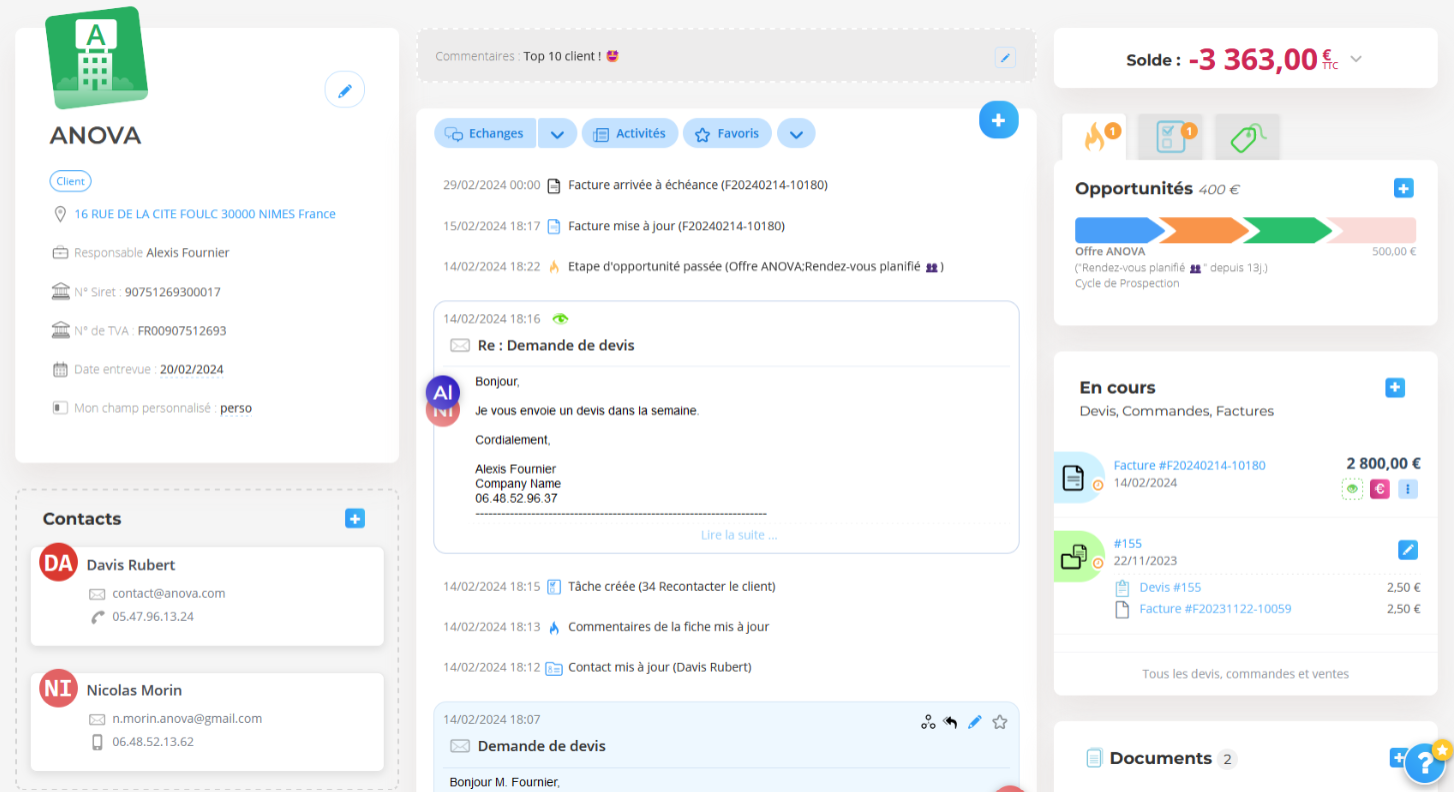Click the Solde amount -3 363,00 €
Viewport: 1455px width, 792px height.
[1264, 59]
